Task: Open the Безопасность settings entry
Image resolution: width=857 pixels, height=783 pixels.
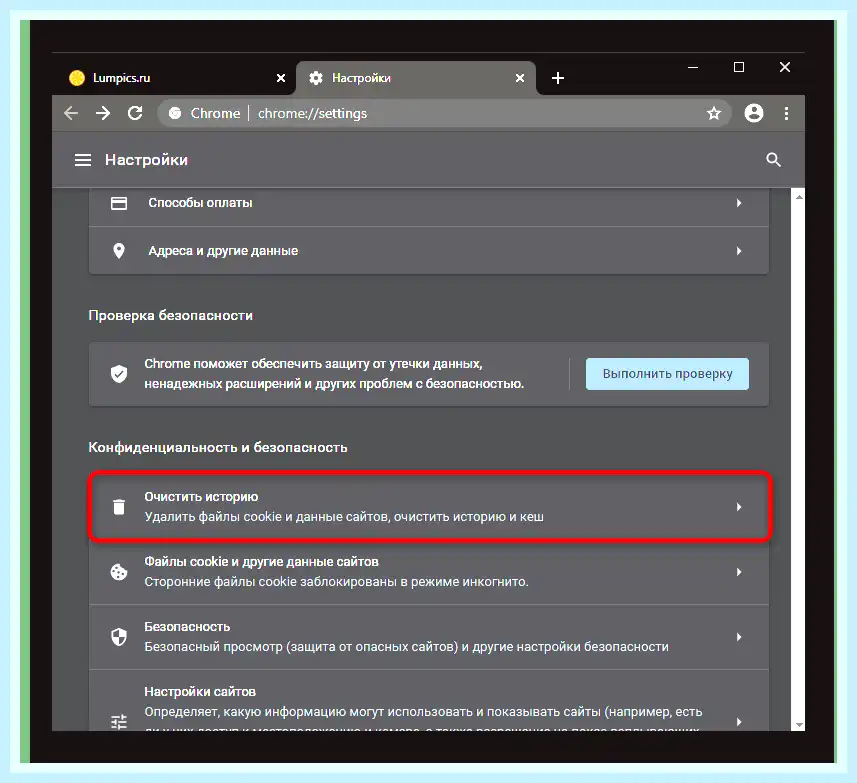Action: (429, 637)
